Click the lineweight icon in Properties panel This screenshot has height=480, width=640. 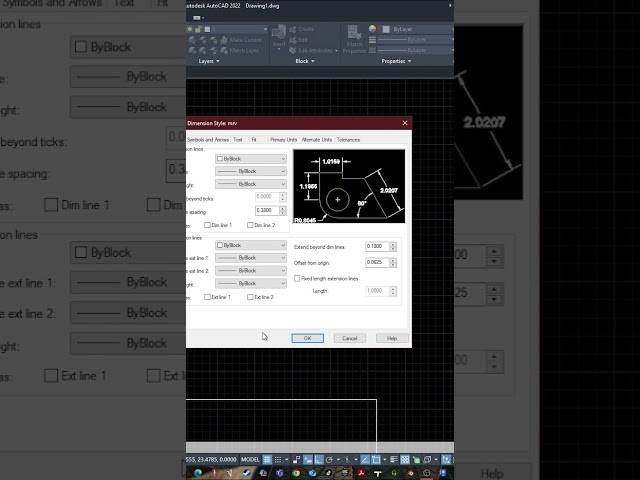click(x=372, y=40)
